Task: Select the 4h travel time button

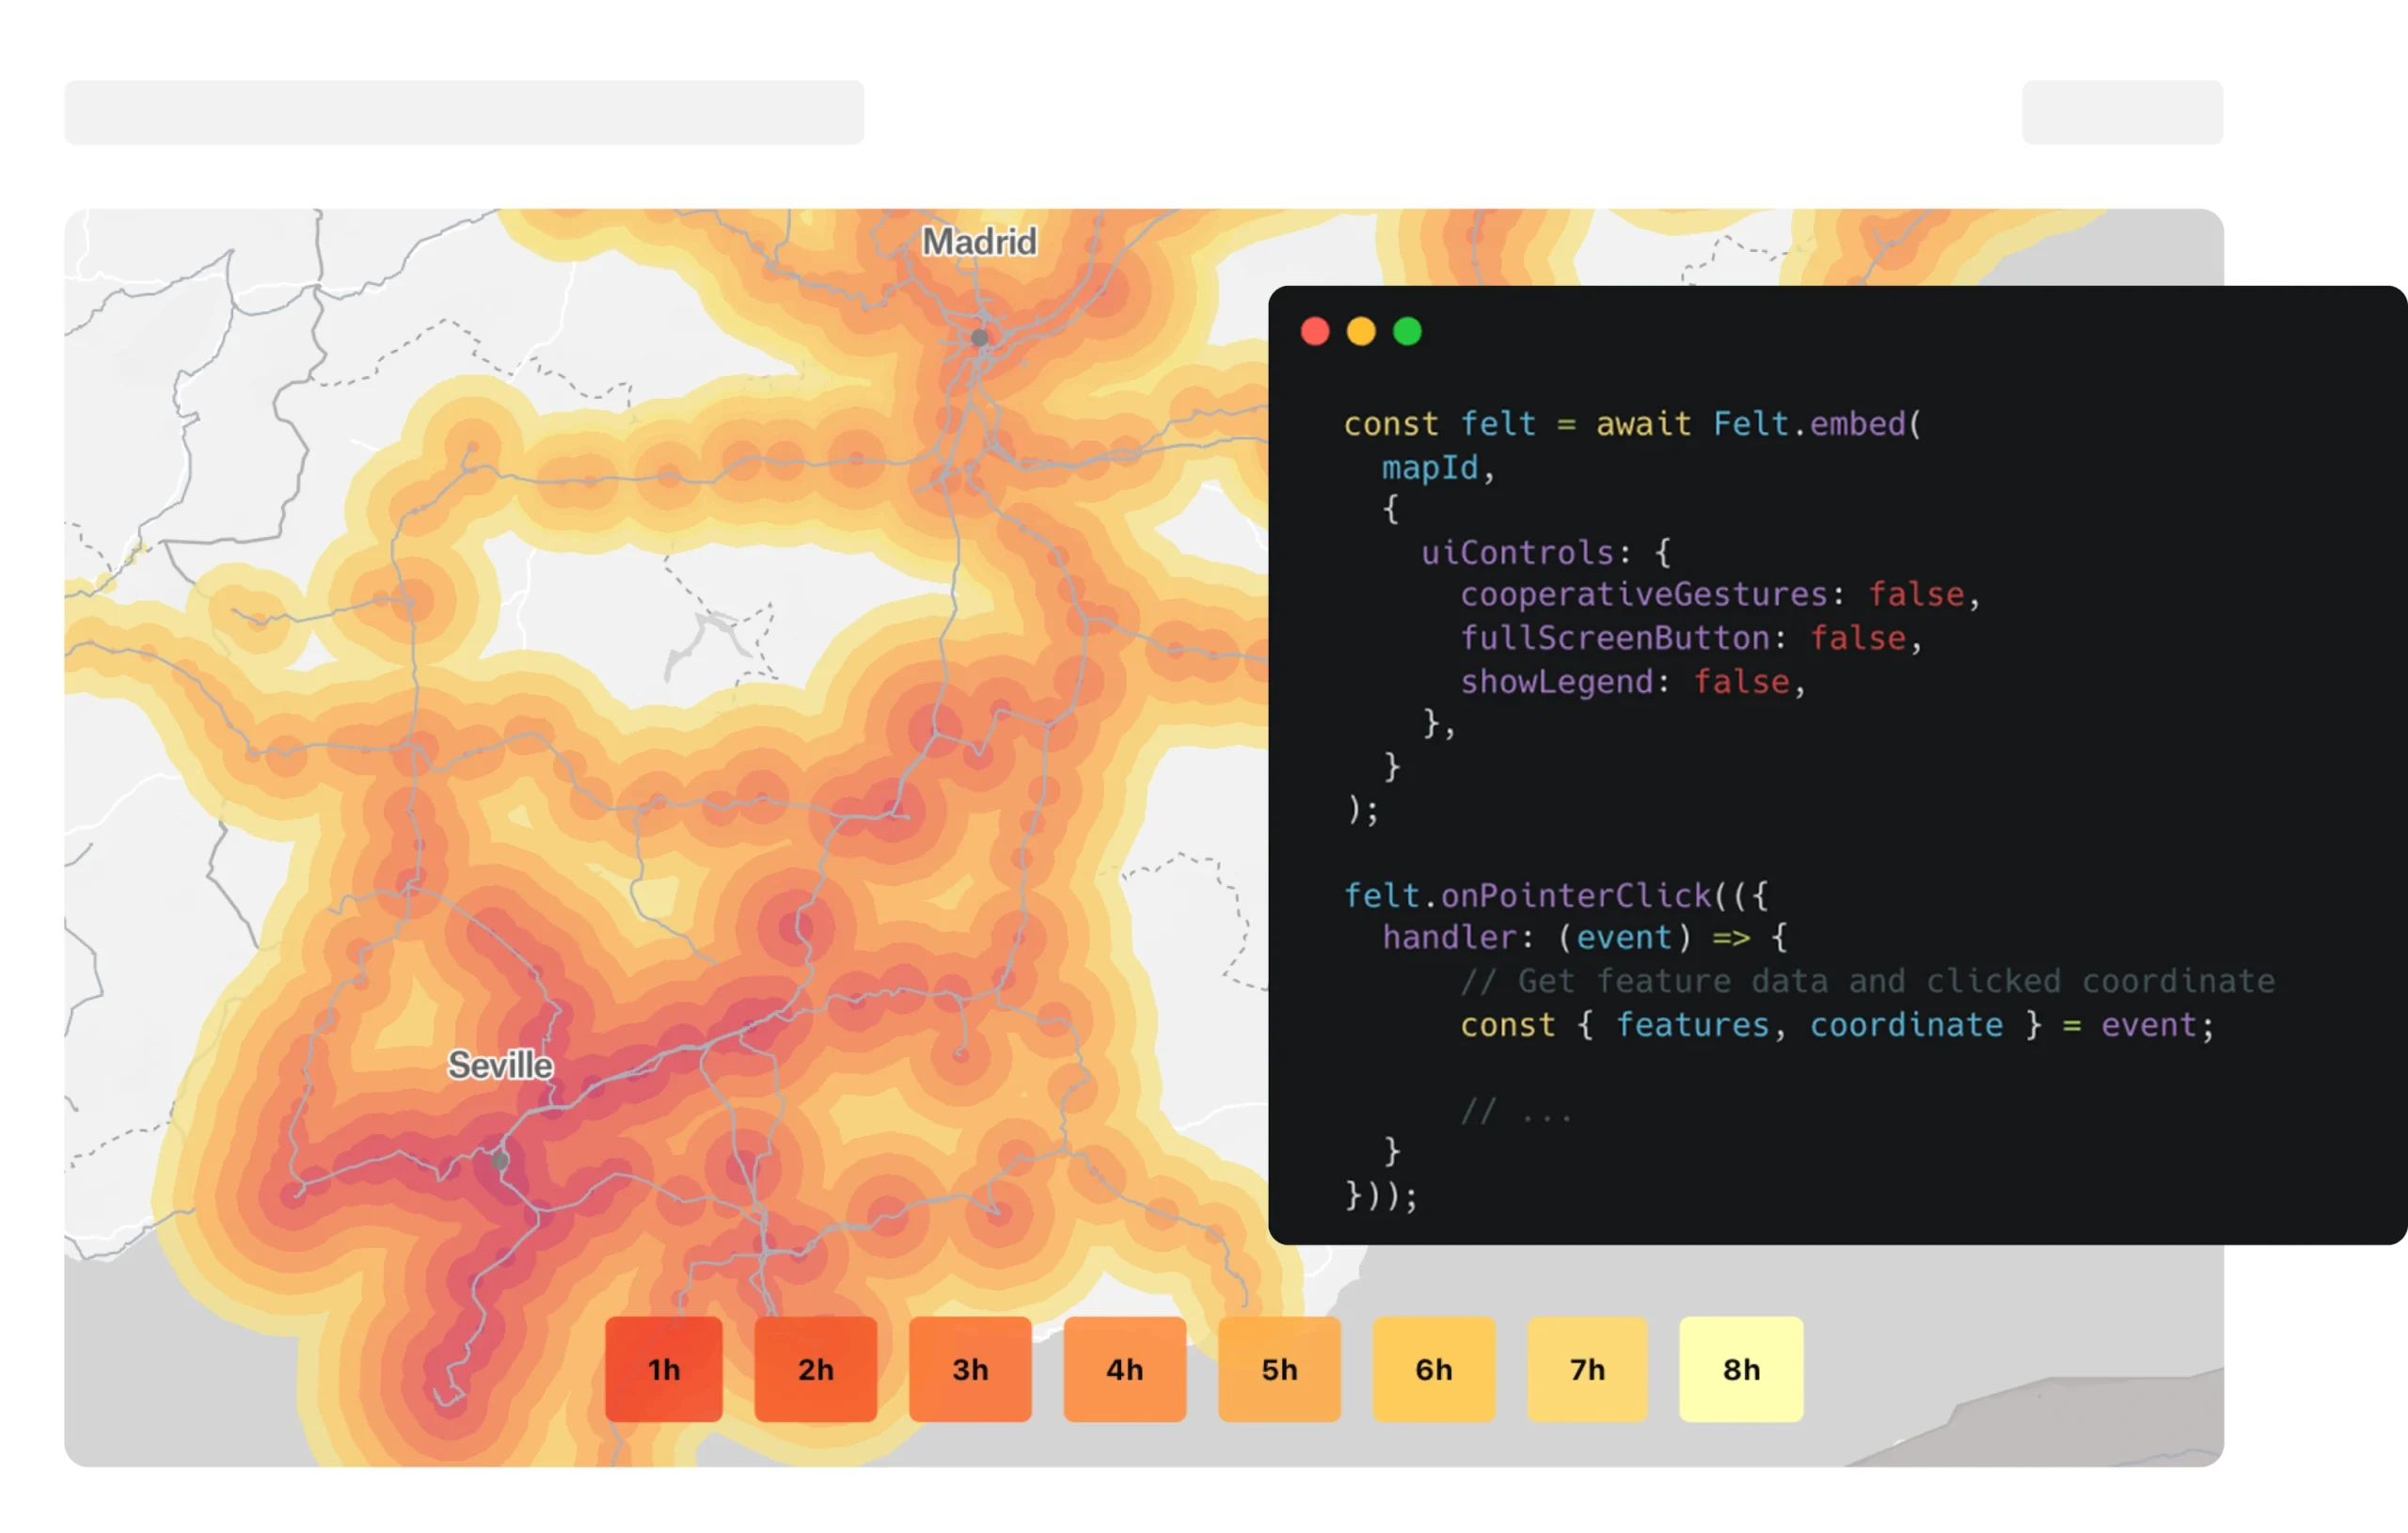Action: [x=1124, y=1368]
